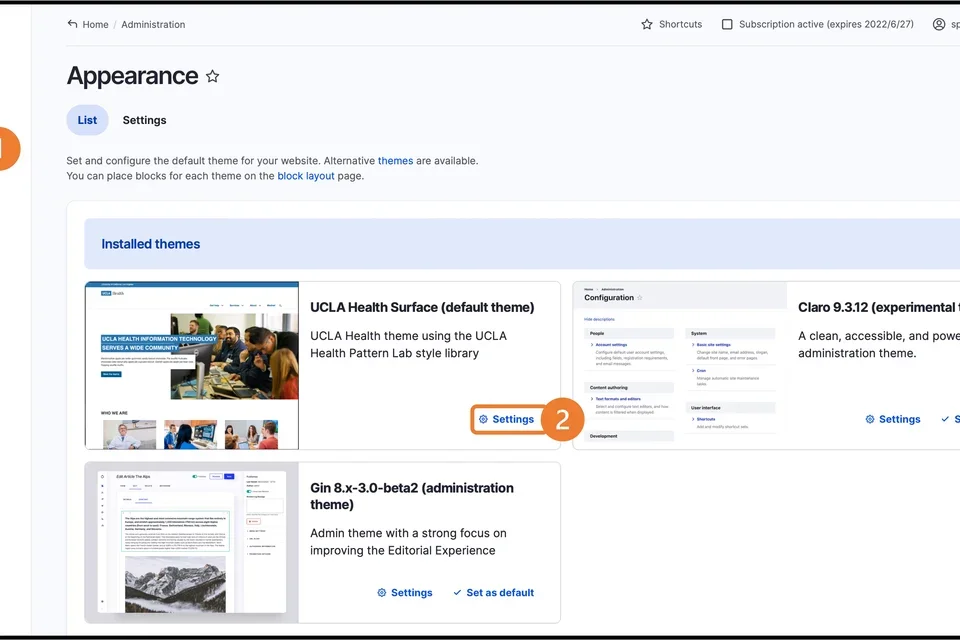Click the back arrow icon beside Home

72,24
